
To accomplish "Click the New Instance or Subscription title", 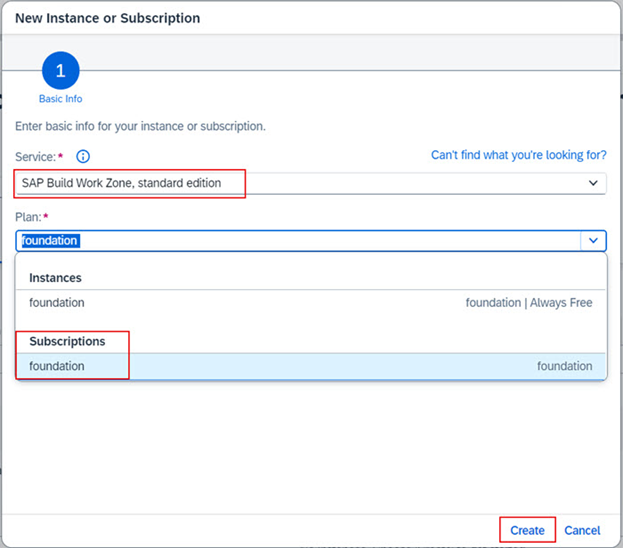I will 108,18.
